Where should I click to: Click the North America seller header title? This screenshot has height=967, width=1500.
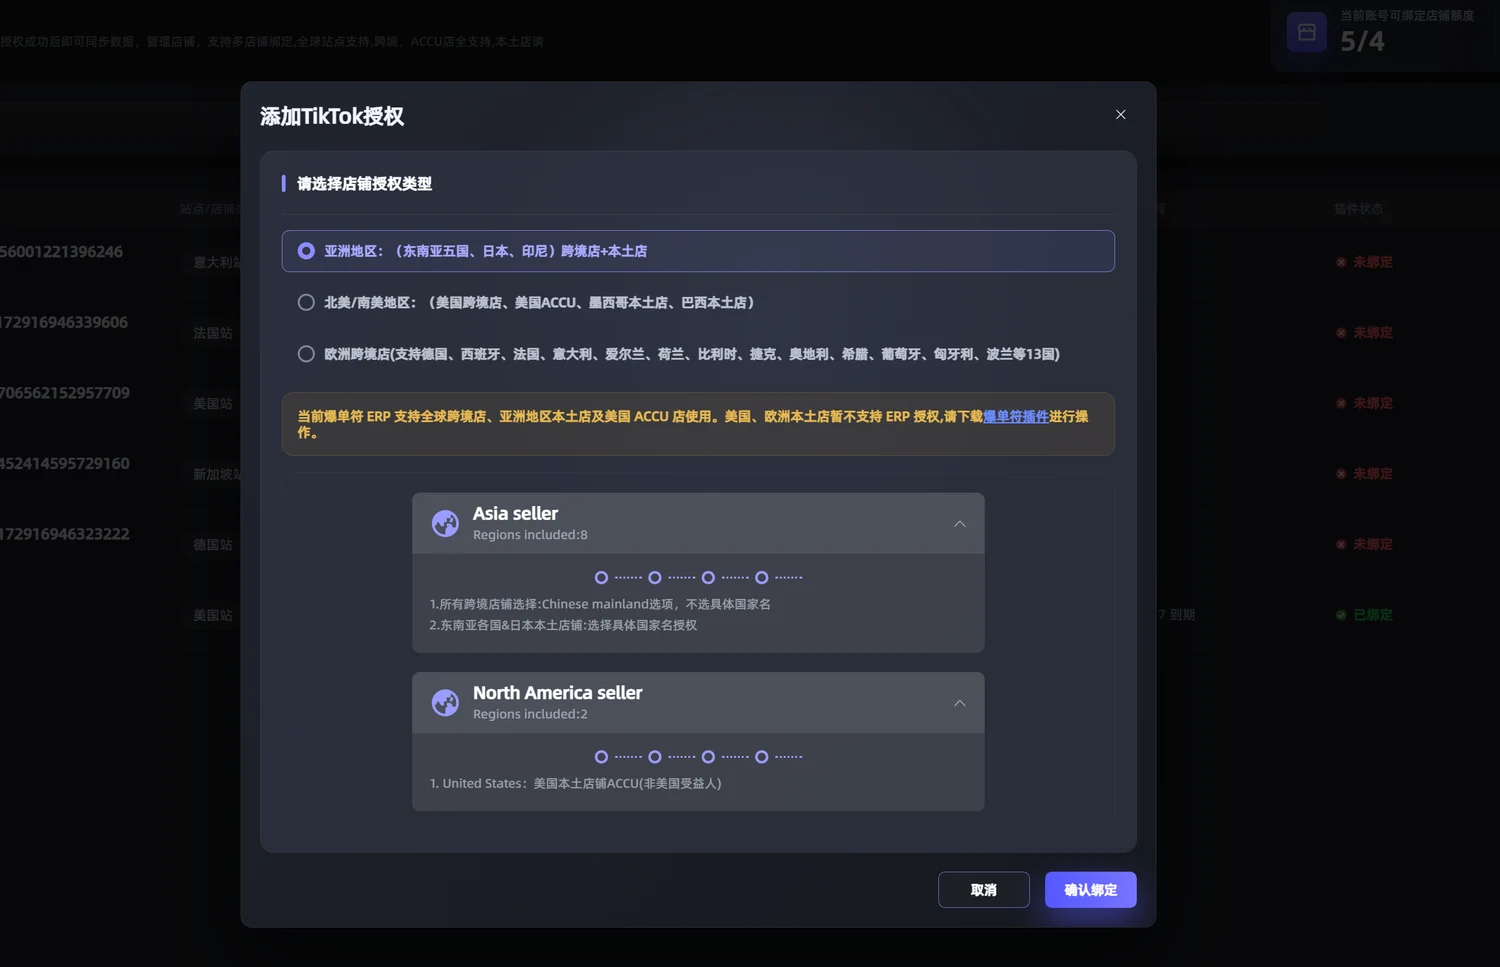point(557,692)
